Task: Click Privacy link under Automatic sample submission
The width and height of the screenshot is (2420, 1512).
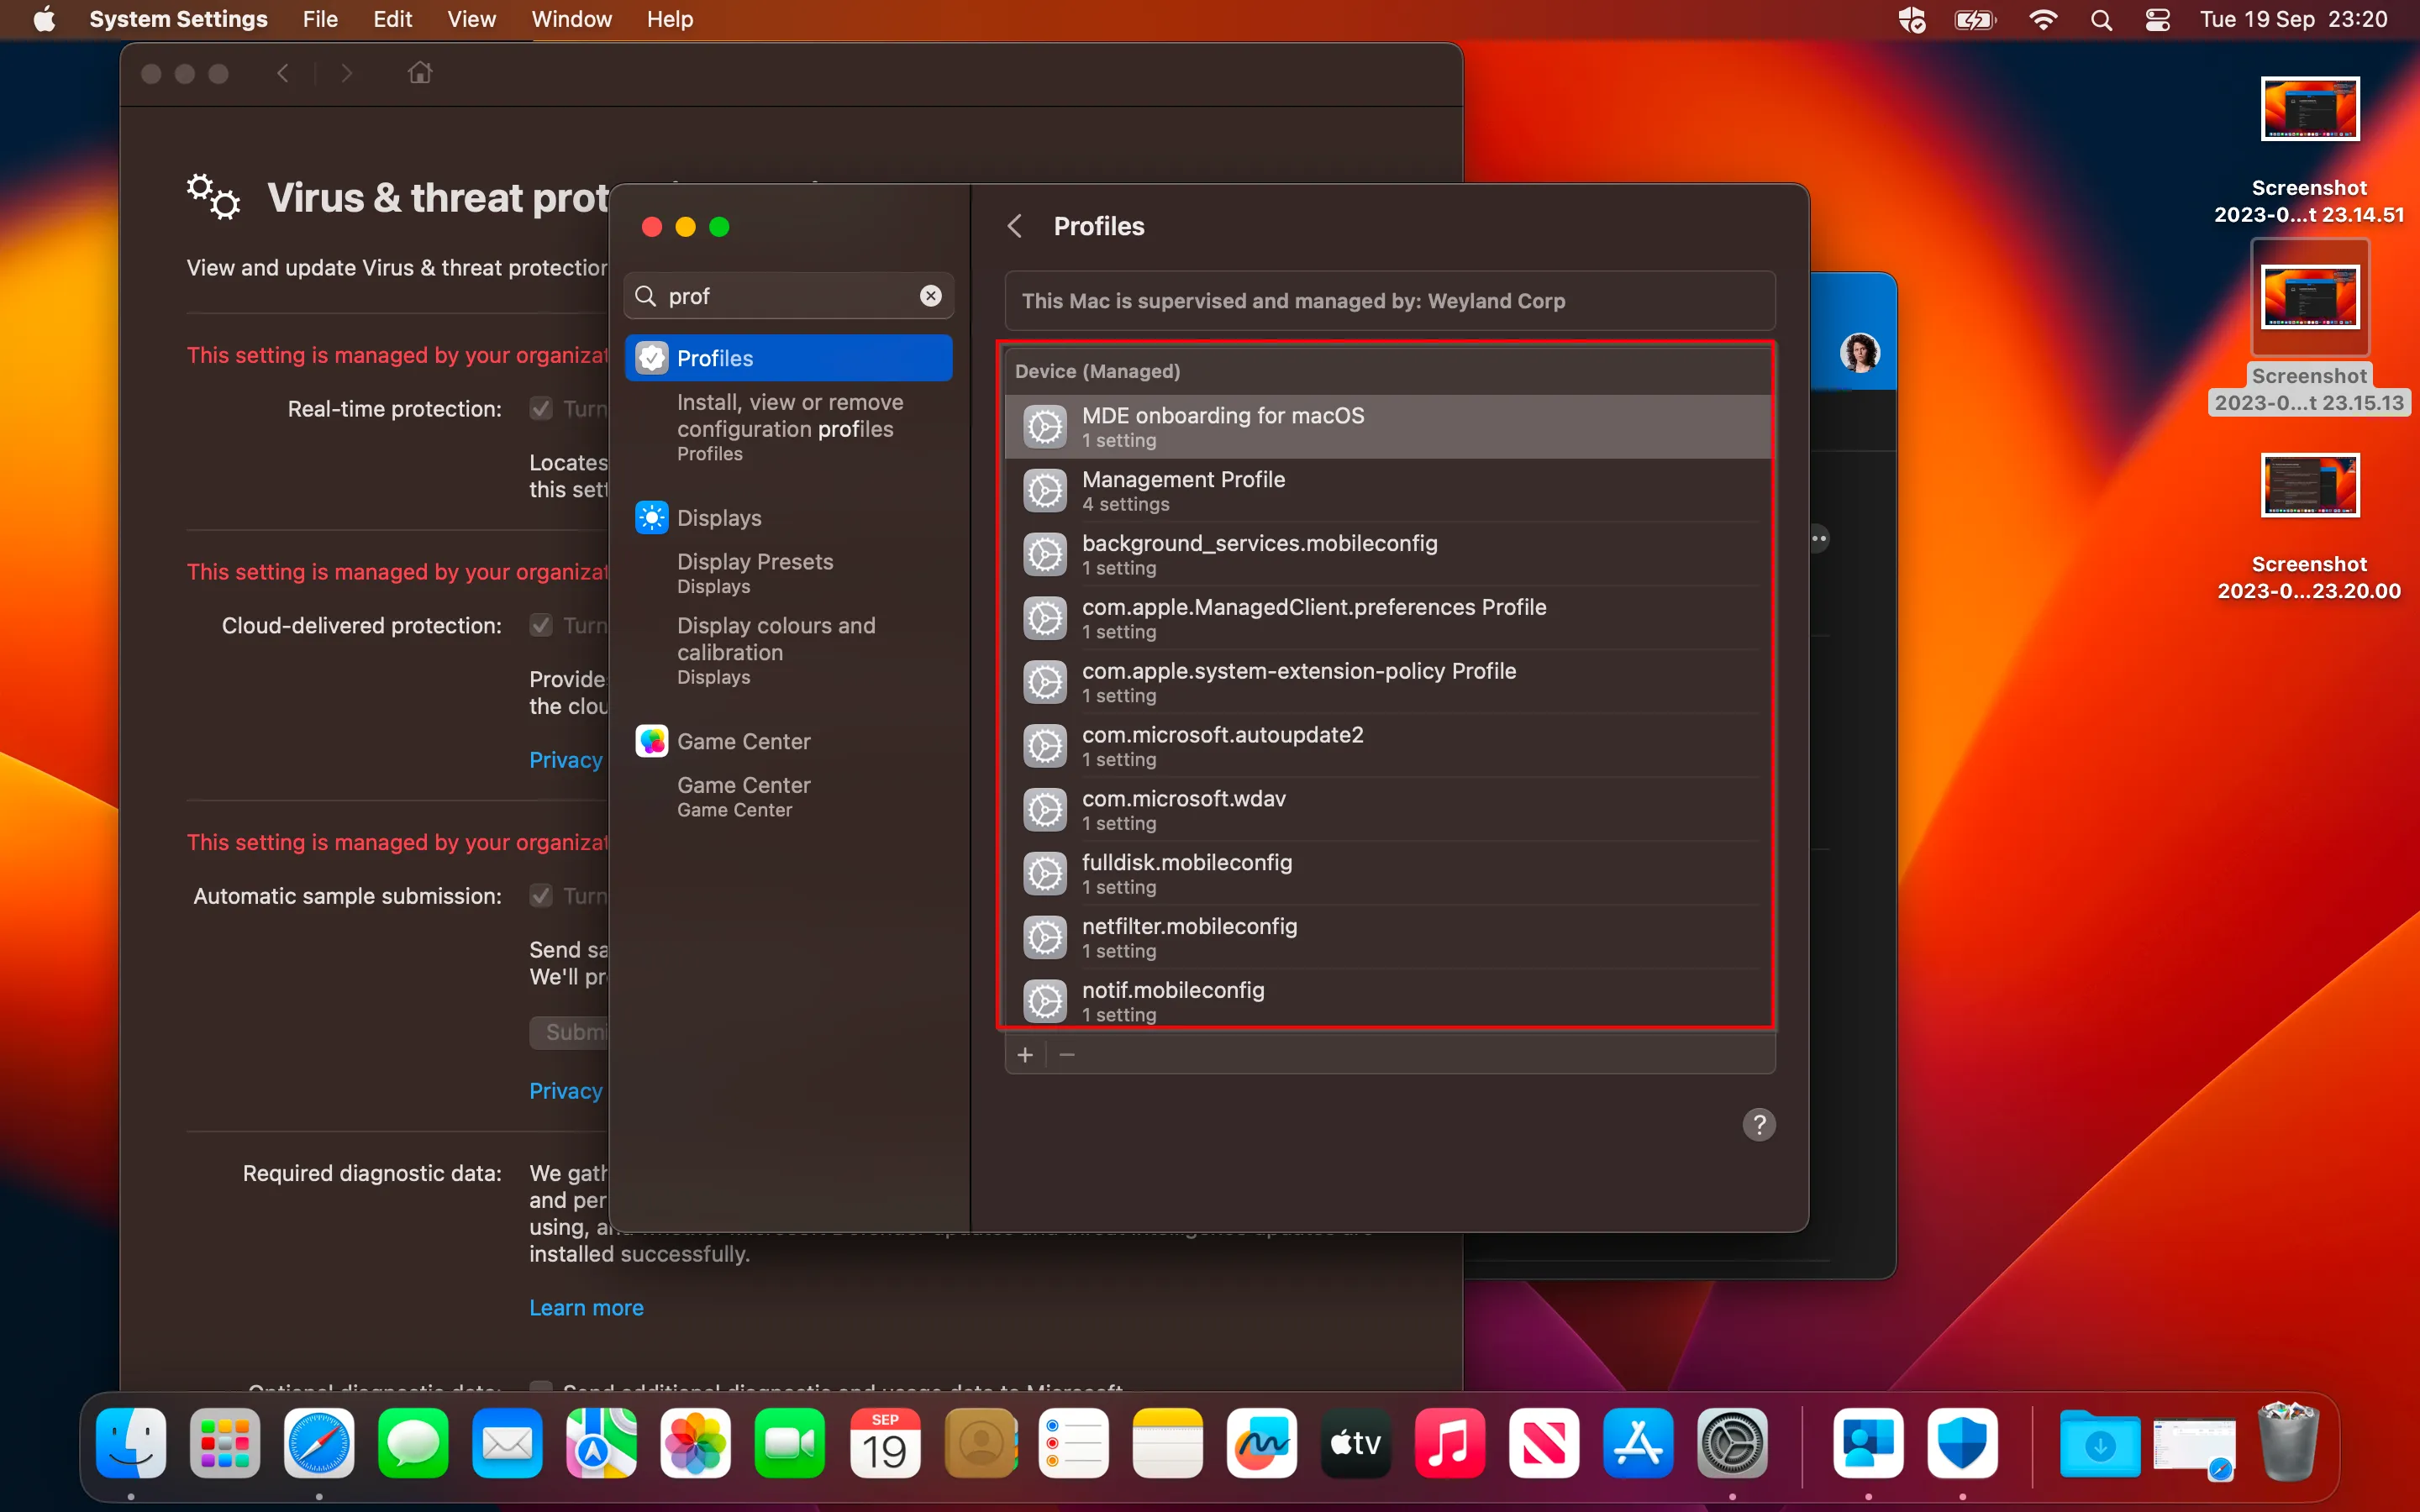Action: click(566, 1091)
